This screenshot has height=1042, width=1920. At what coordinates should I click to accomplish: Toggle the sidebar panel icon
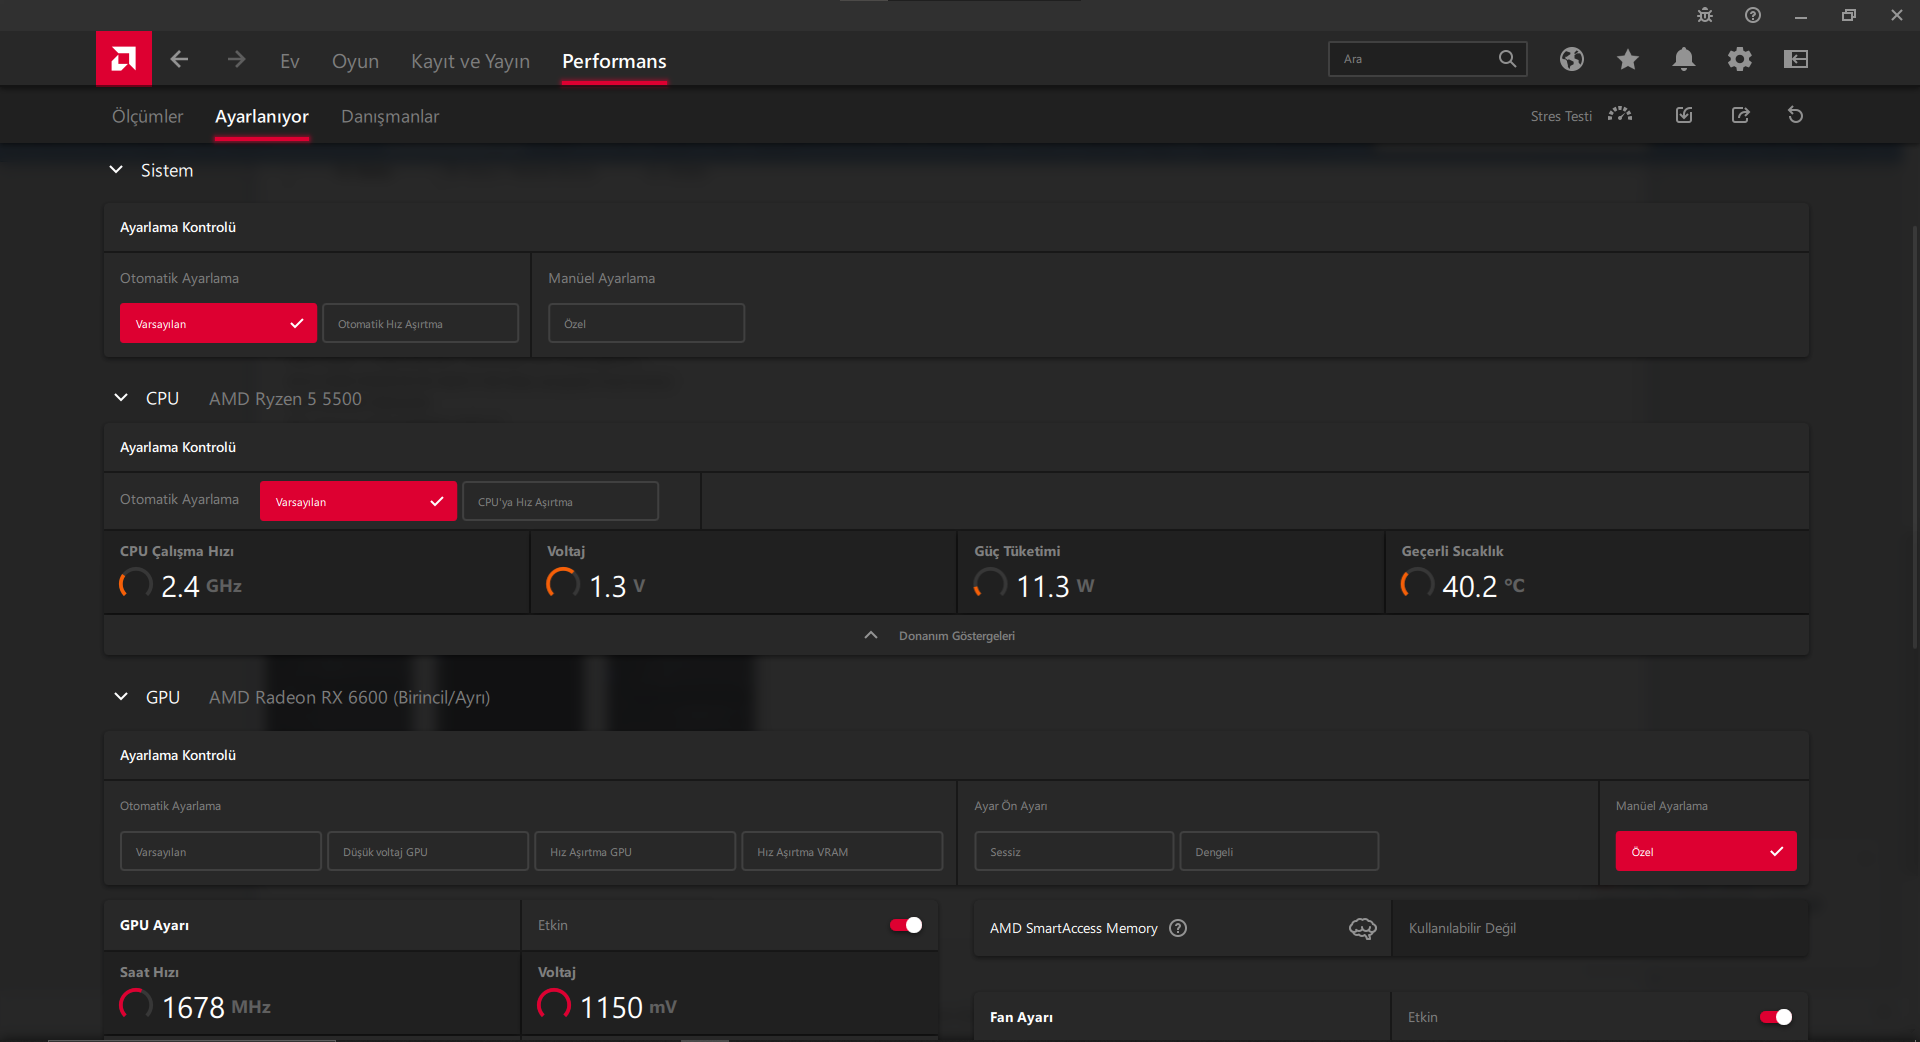1796,59
